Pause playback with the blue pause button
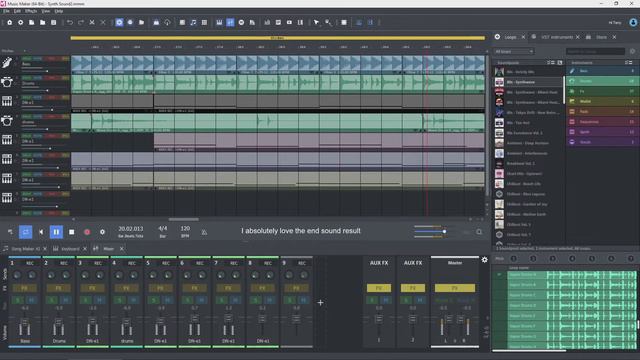640x360 pixels. tap(56, 232)
